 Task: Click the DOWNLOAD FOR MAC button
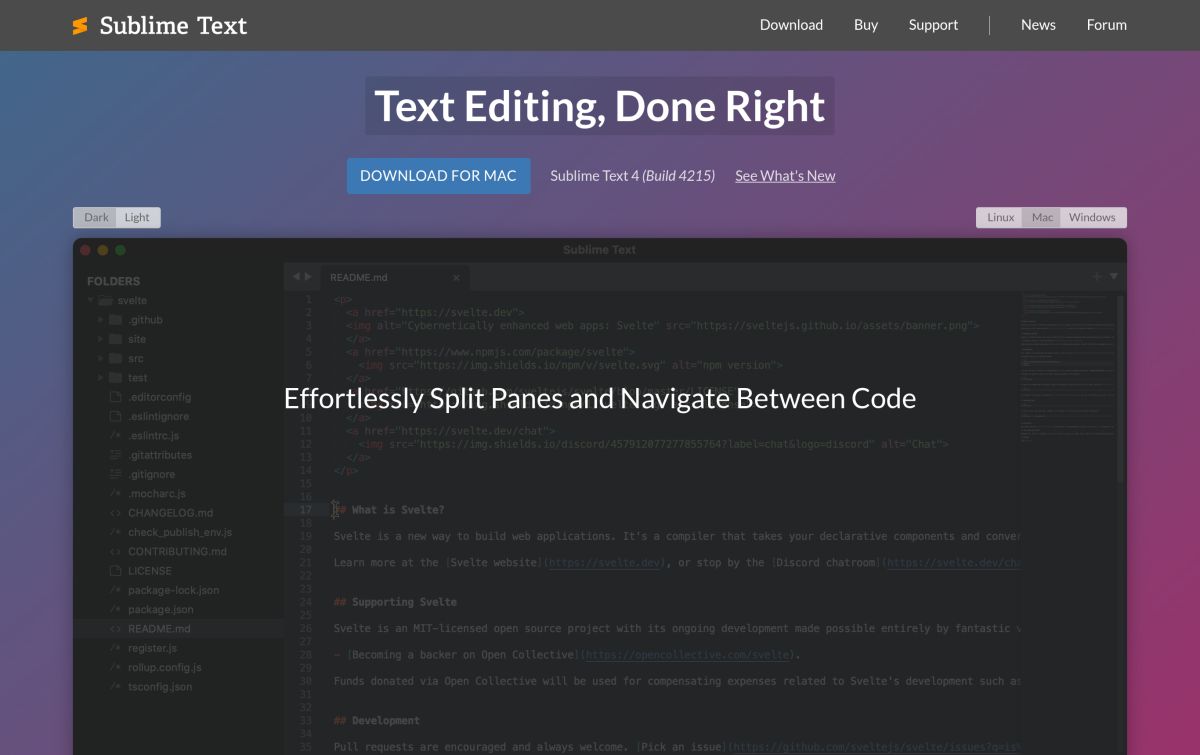pos(438,175)
